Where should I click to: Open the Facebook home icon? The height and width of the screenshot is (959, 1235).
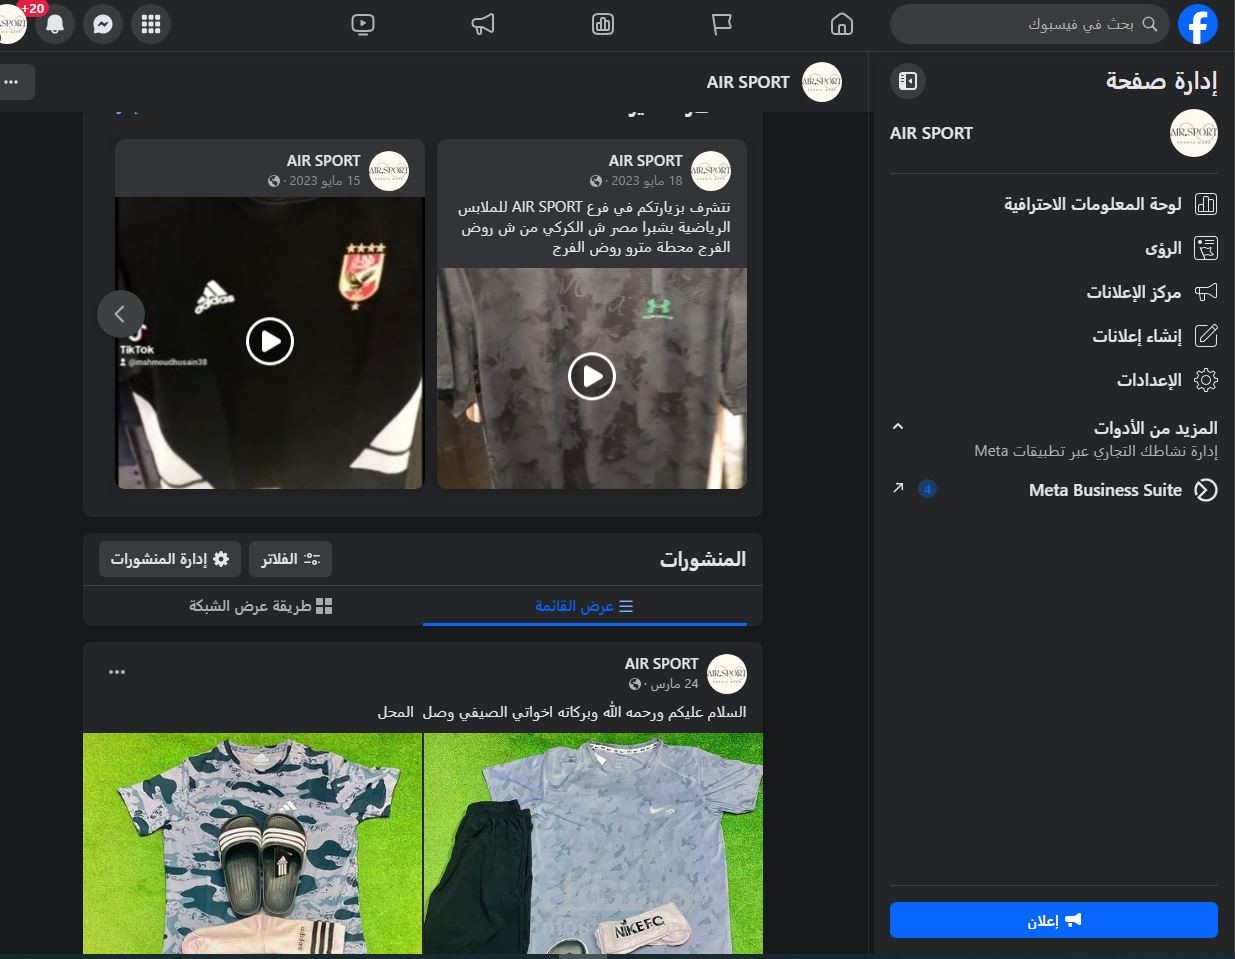pos(842,25)
